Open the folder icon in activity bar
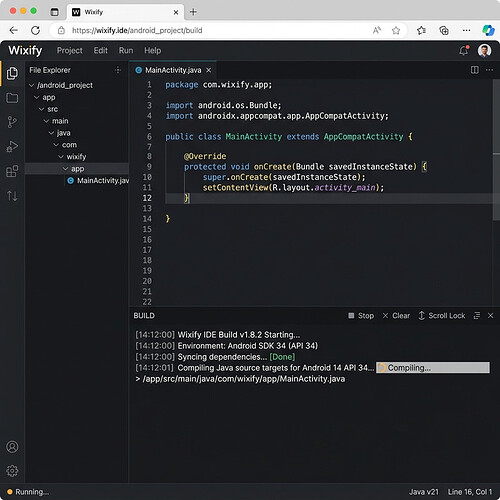Viewport: 500px width, 500px height. 12,98
